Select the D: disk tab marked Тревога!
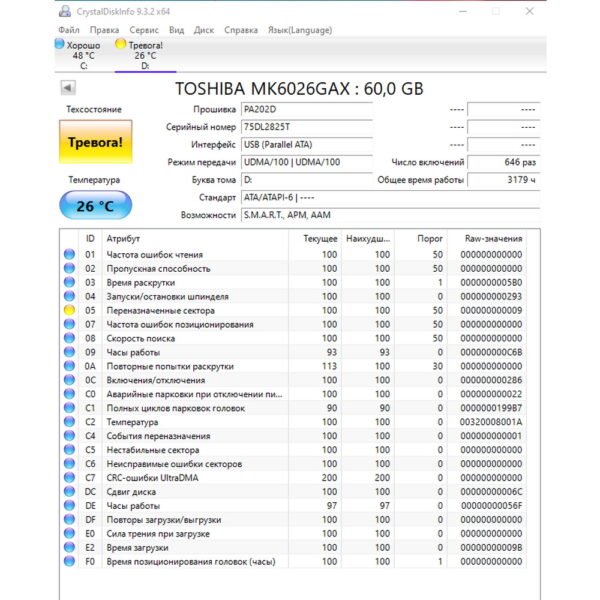The image size is (600, 600). (x=145, y=55)
